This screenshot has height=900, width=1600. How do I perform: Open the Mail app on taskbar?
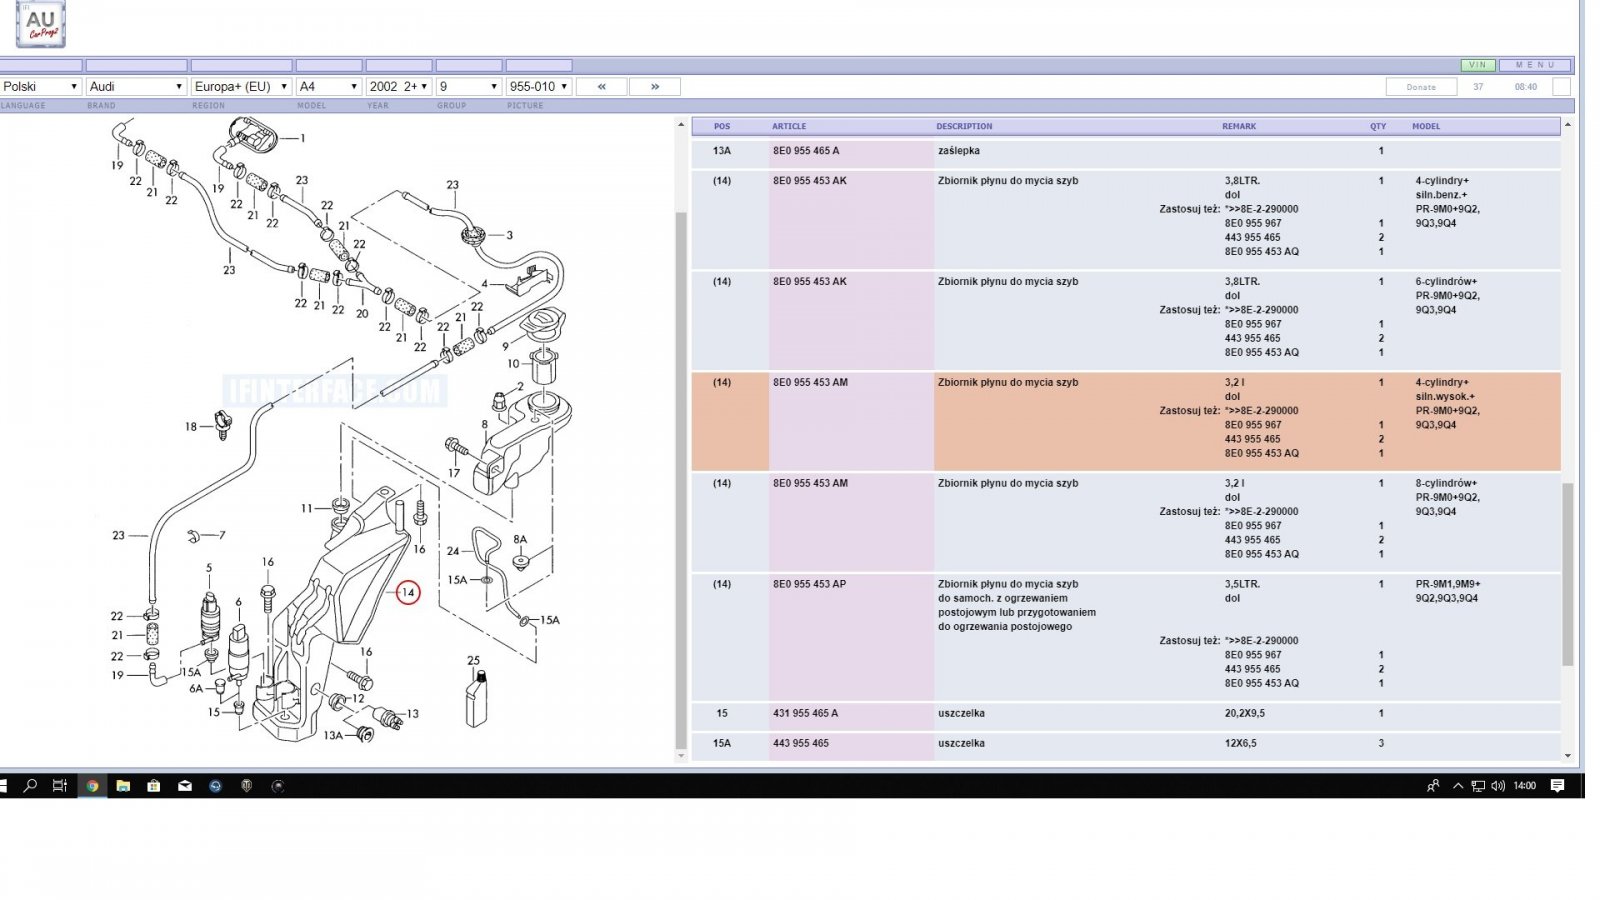(x=185, y=786)
